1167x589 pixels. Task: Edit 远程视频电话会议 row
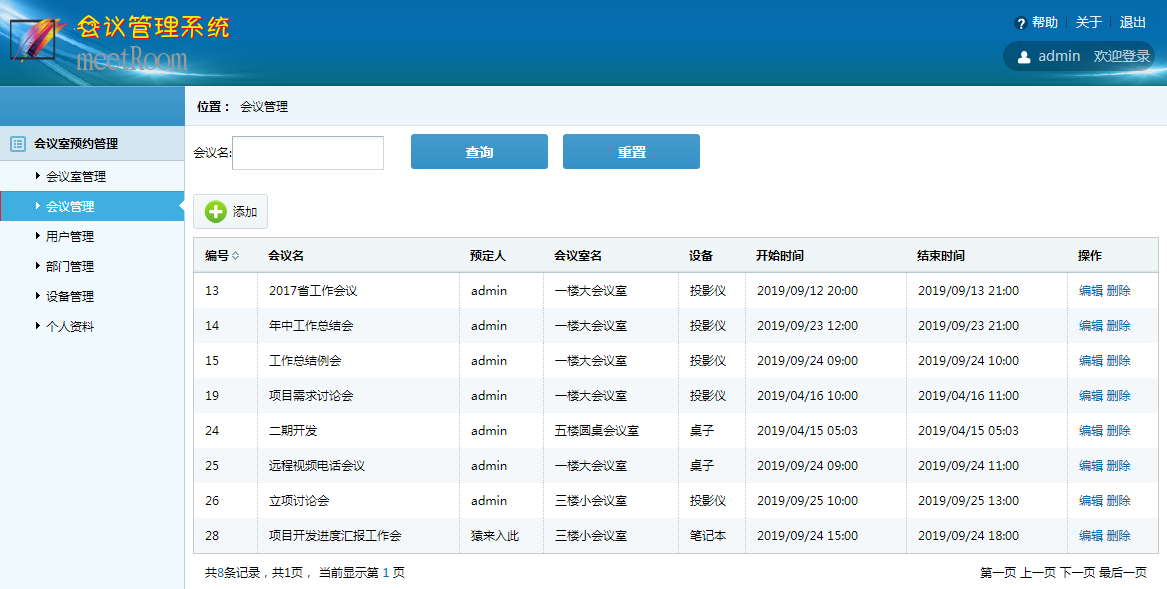coord(1091,465)
